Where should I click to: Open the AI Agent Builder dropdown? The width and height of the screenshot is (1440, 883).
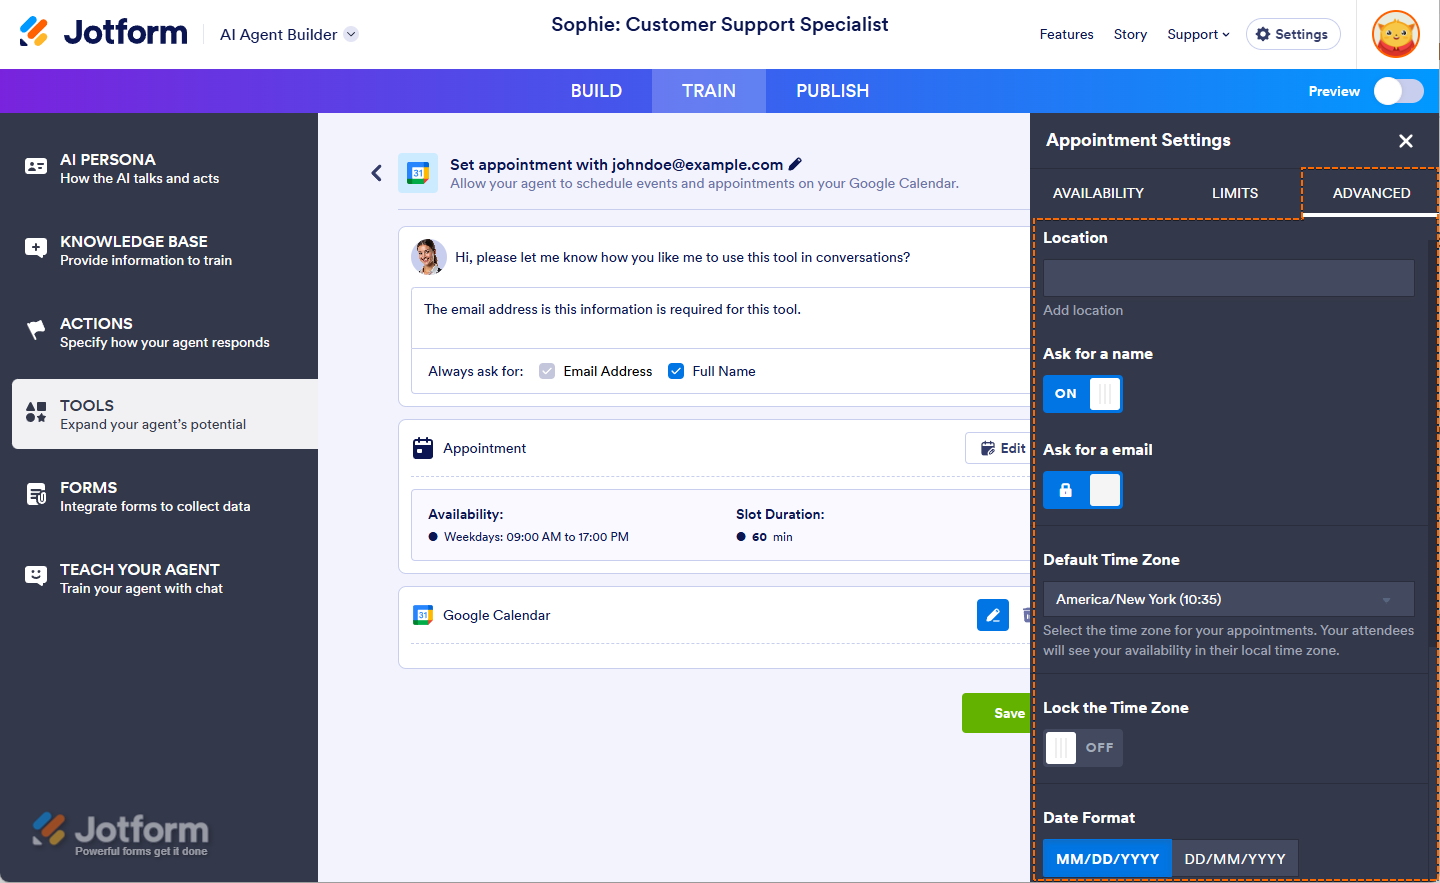click(x=288, y=34)
